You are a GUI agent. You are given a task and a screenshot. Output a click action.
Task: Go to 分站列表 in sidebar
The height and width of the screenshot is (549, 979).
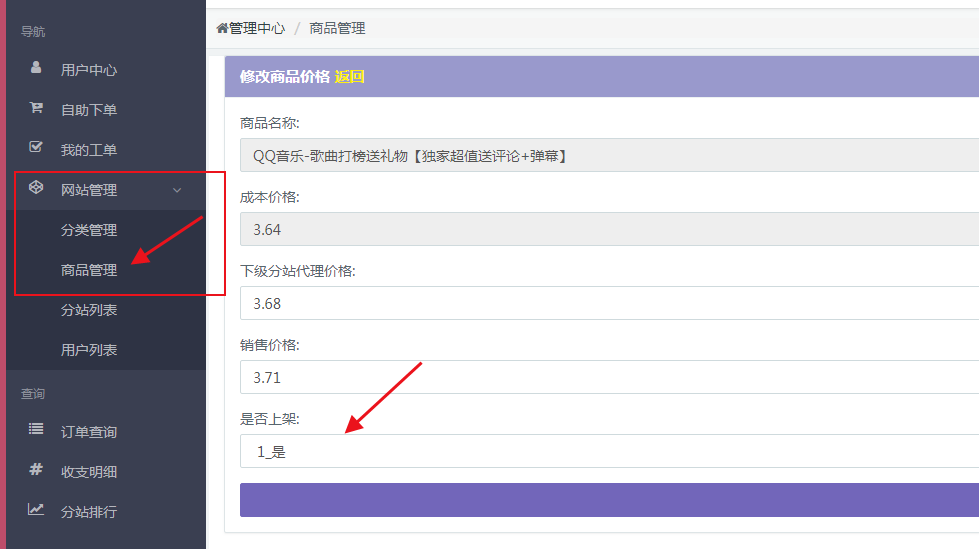click(x=89, y=310)
